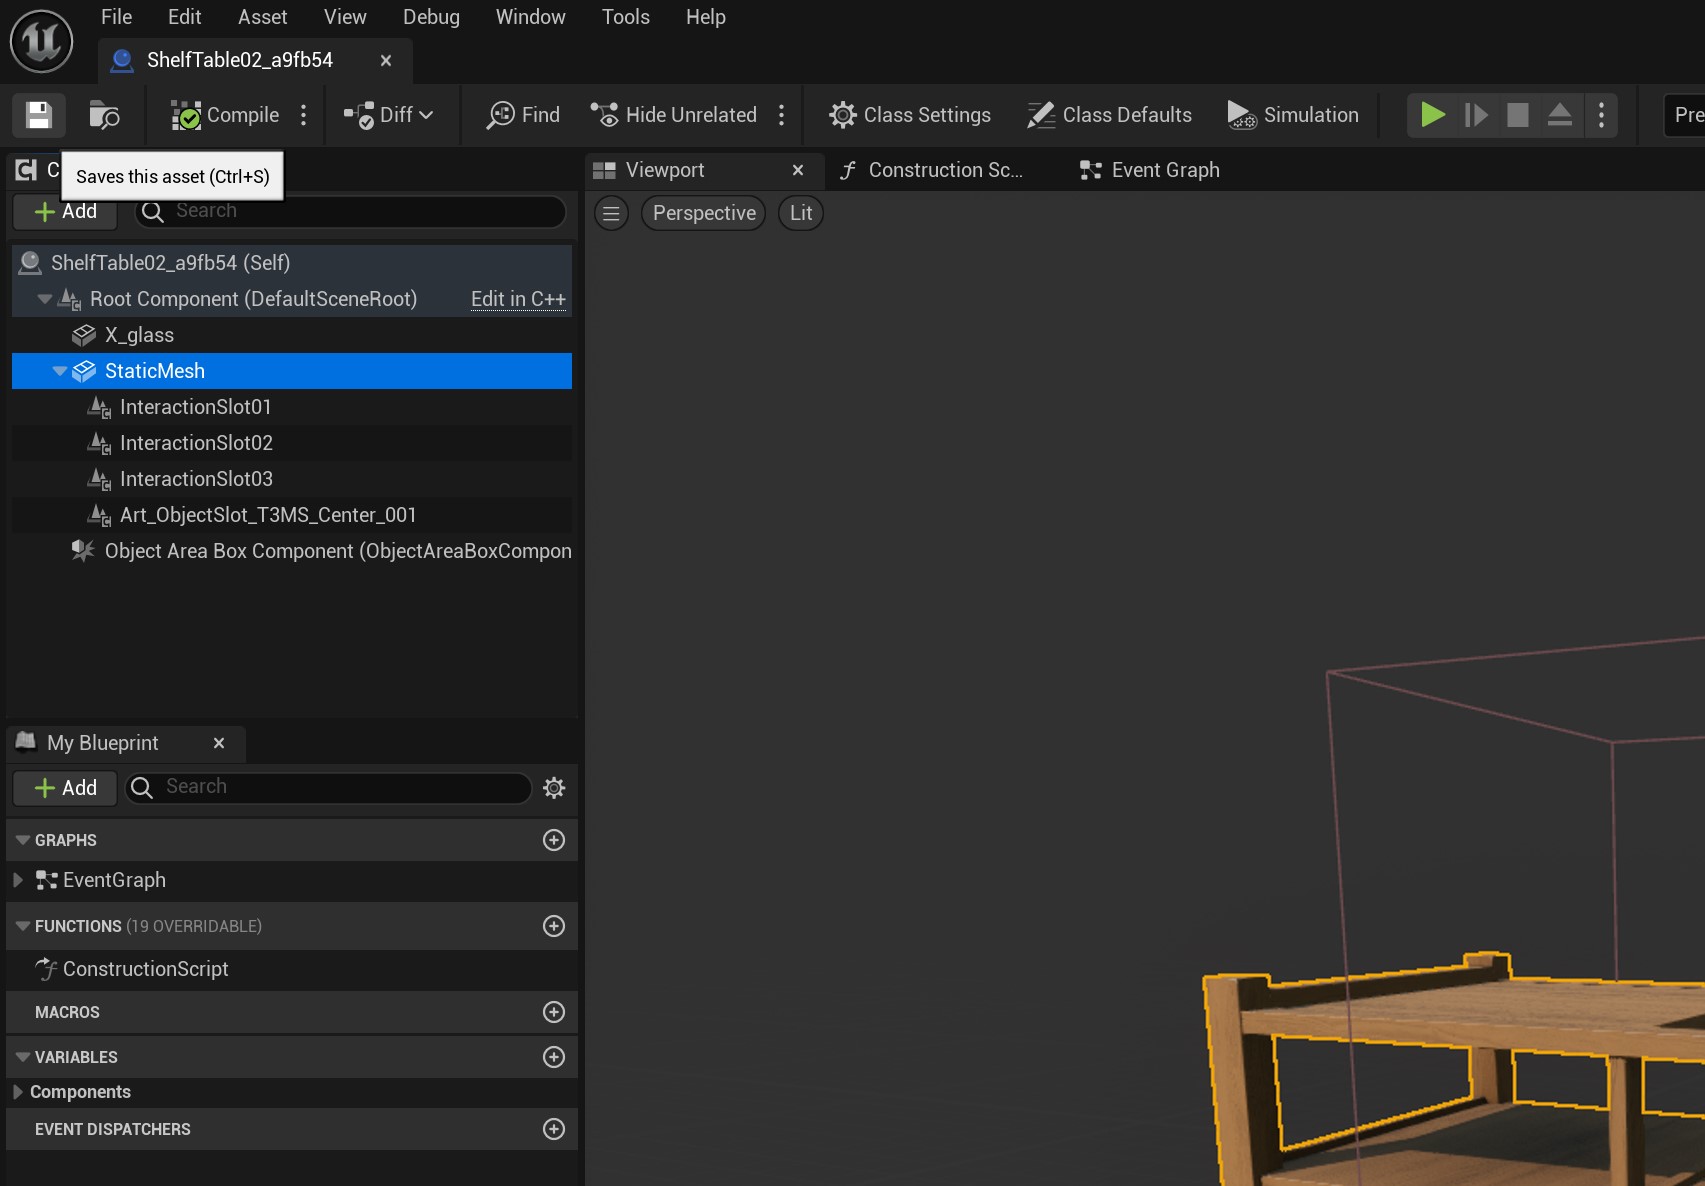1705x1186 pixels.
Task: Open Hide Unrelated options menu
Action: [782, 115]
